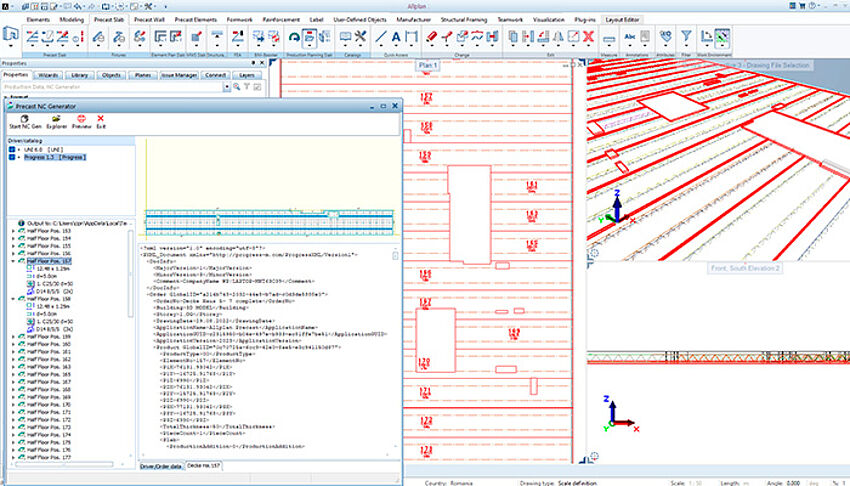Toggle the UNI 6.0 driver checkbox
Viewport: 850px width, 486px height.
tap(12, 148)
